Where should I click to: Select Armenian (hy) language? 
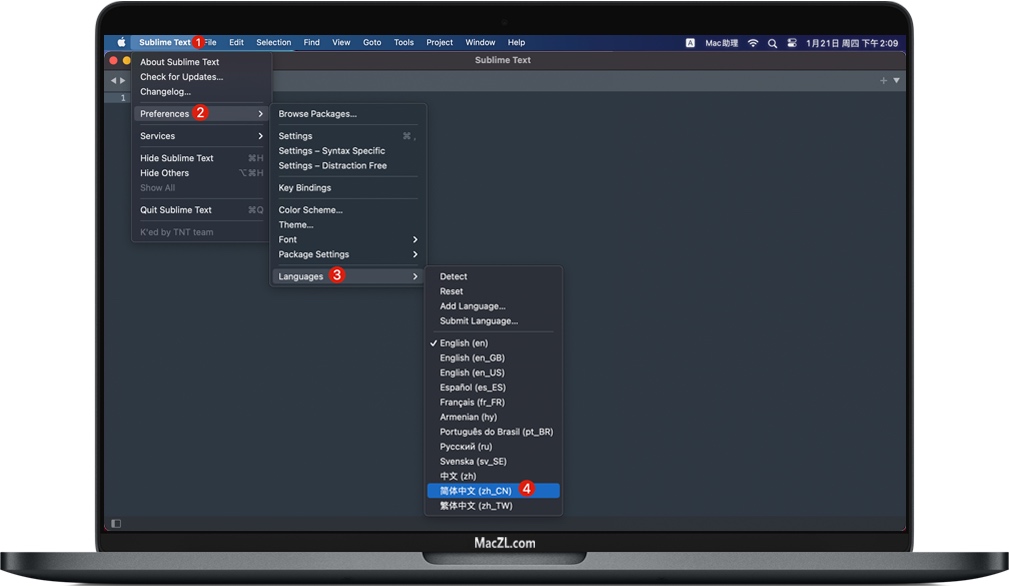(494, 417)
